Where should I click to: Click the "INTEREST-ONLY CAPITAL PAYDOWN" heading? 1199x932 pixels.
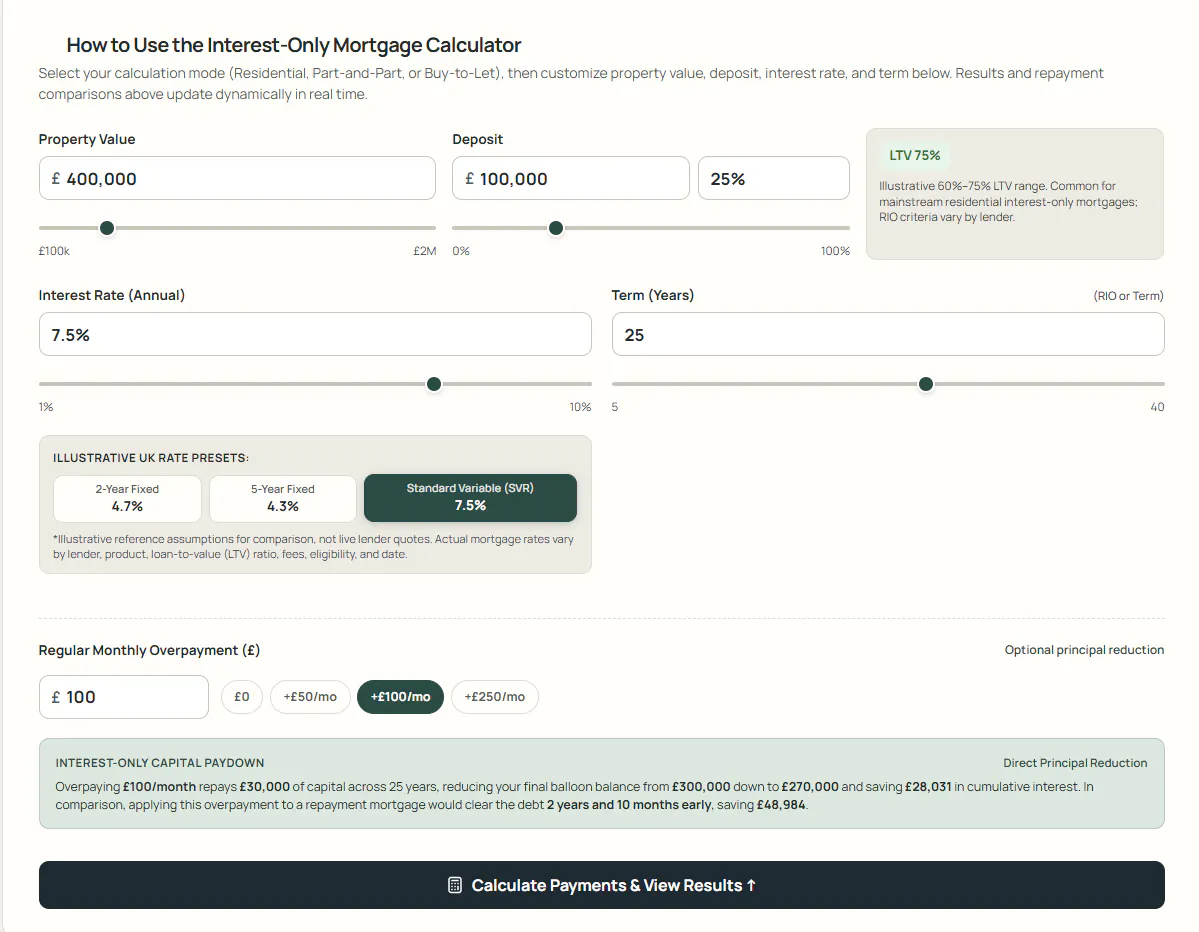[160, 763]
